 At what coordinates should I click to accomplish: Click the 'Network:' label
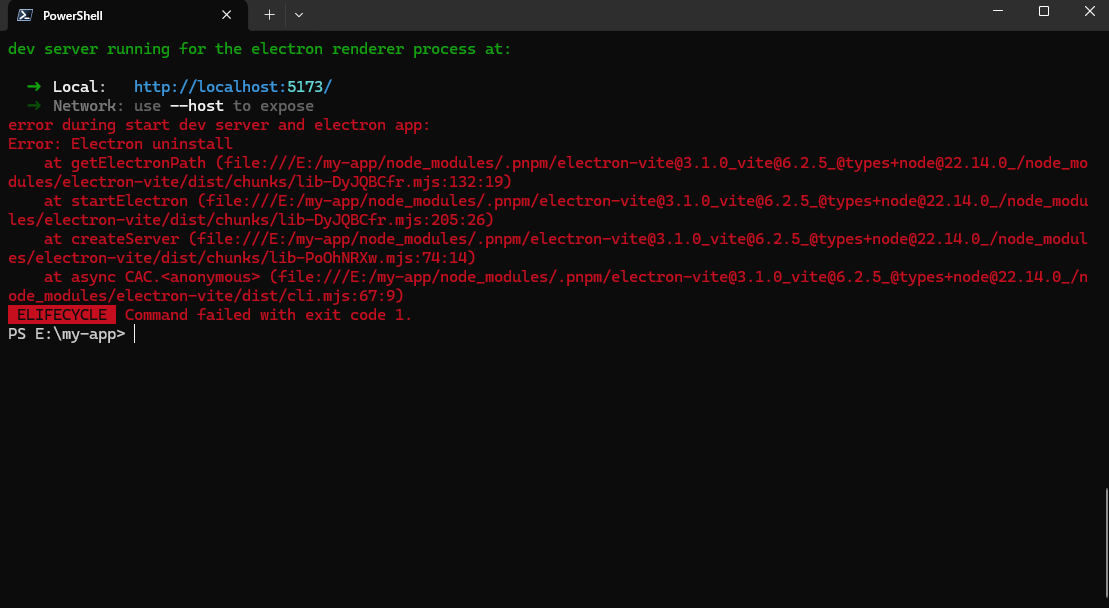coord(88,106)
